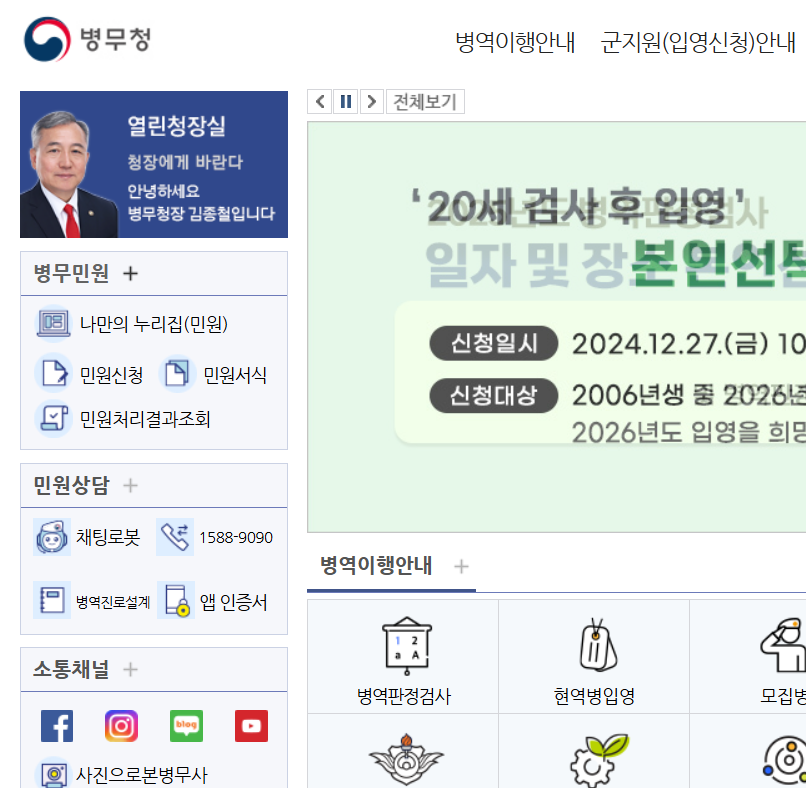Expand 병역이행안내 section with plus icon
This screenshot has width=806, height=788.
coord(462,566)
